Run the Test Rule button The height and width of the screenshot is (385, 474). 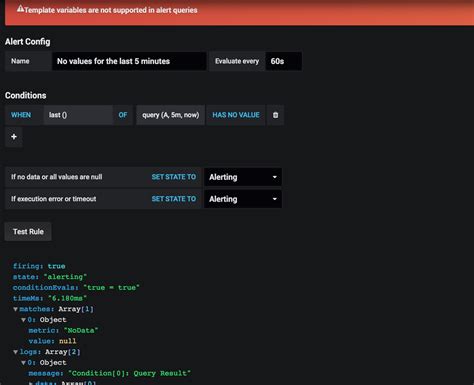[28, 232]
